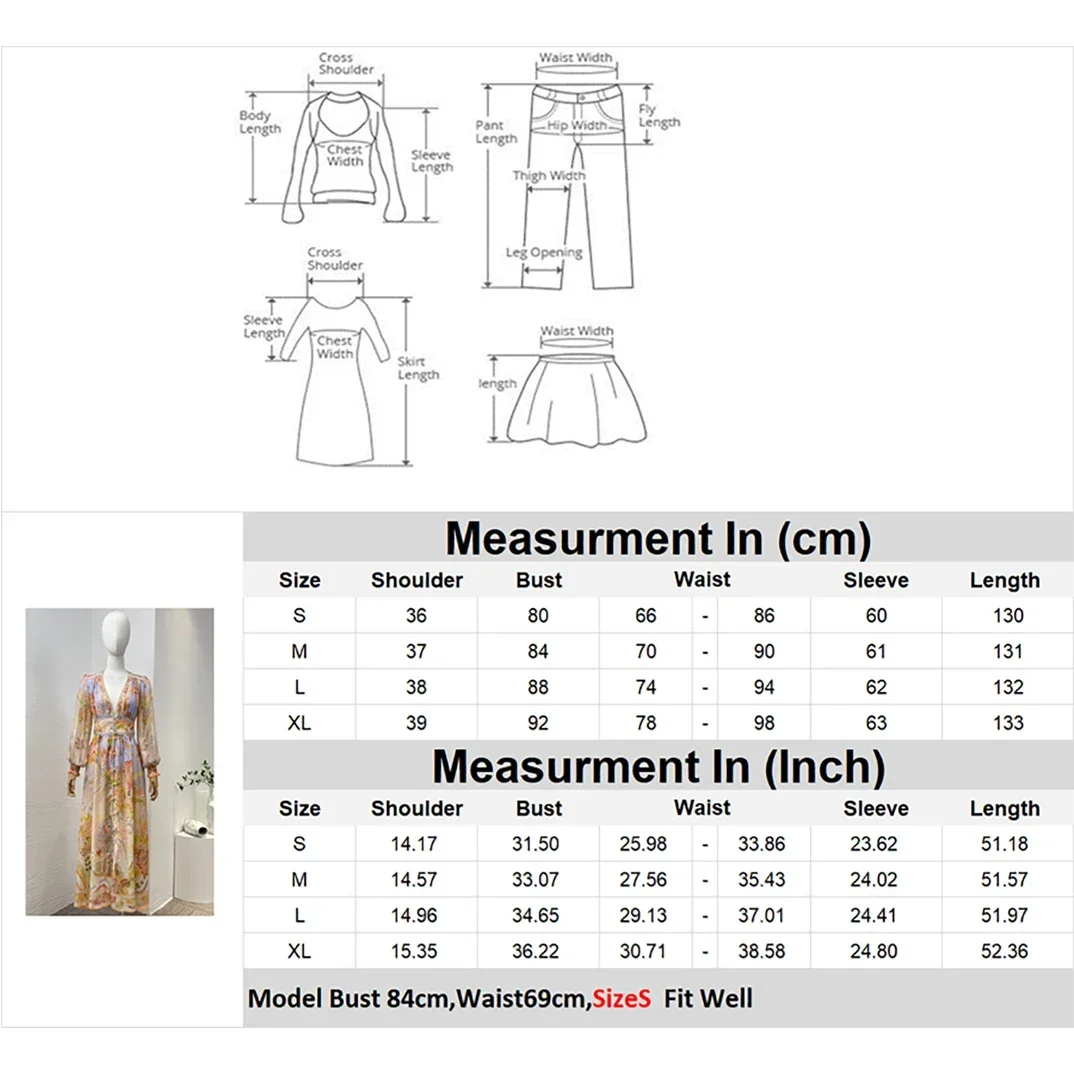The width and height of the screenshot is (1074, 1074).
Task: Select waist value 29.13 in inch table
Action: click(x=643, y=915)
